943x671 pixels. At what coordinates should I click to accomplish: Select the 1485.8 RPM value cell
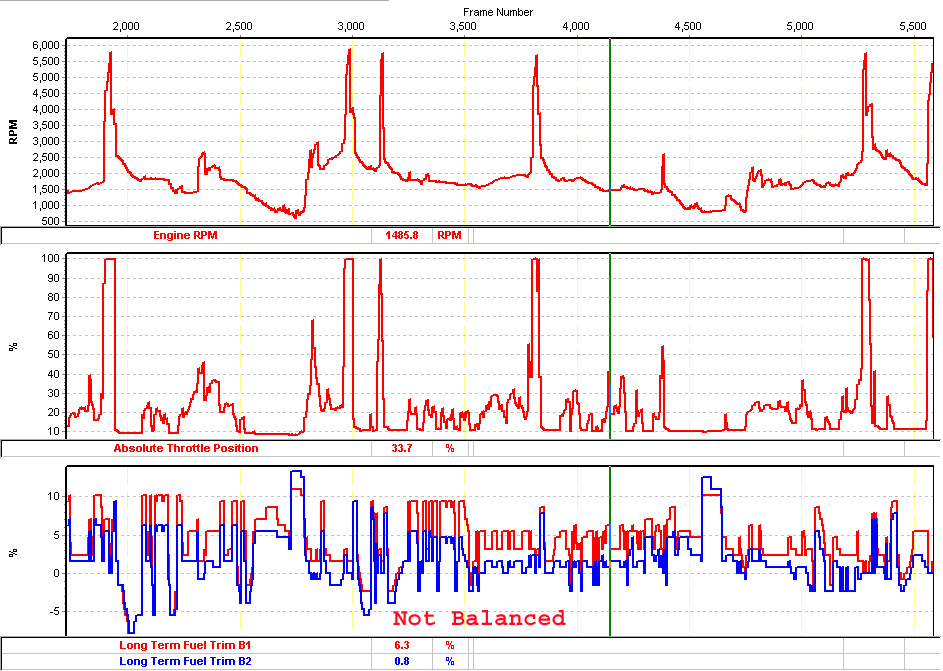[x=402, y=236]
